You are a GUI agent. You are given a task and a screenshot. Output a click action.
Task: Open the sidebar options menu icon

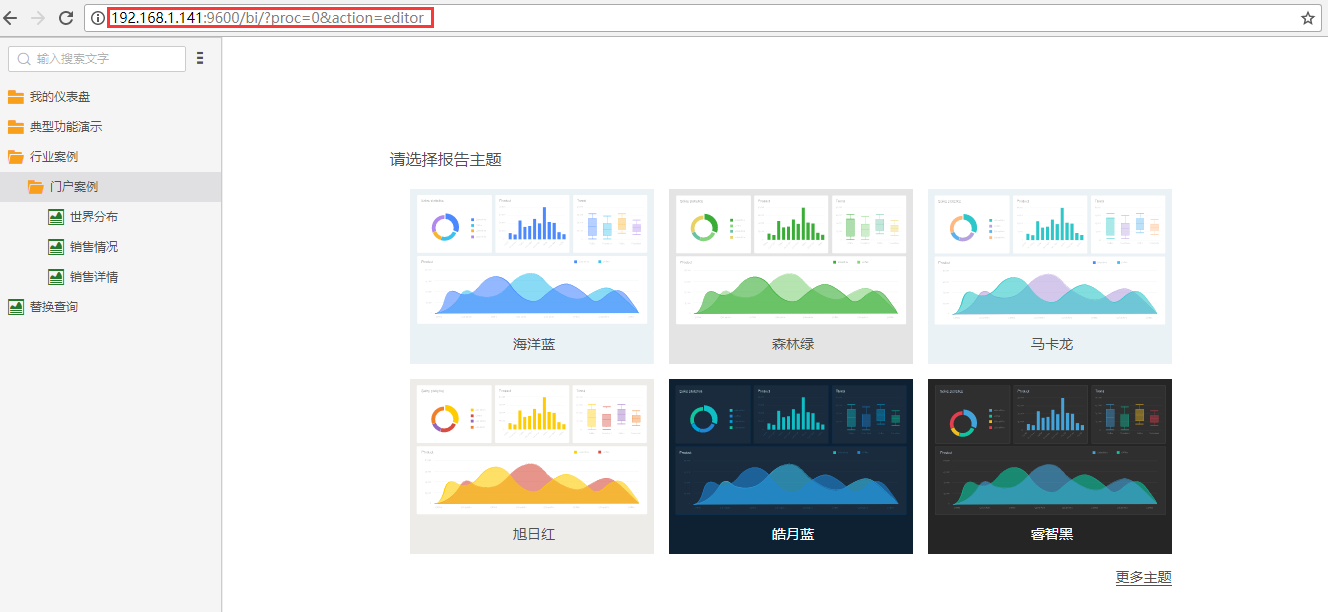200,58
